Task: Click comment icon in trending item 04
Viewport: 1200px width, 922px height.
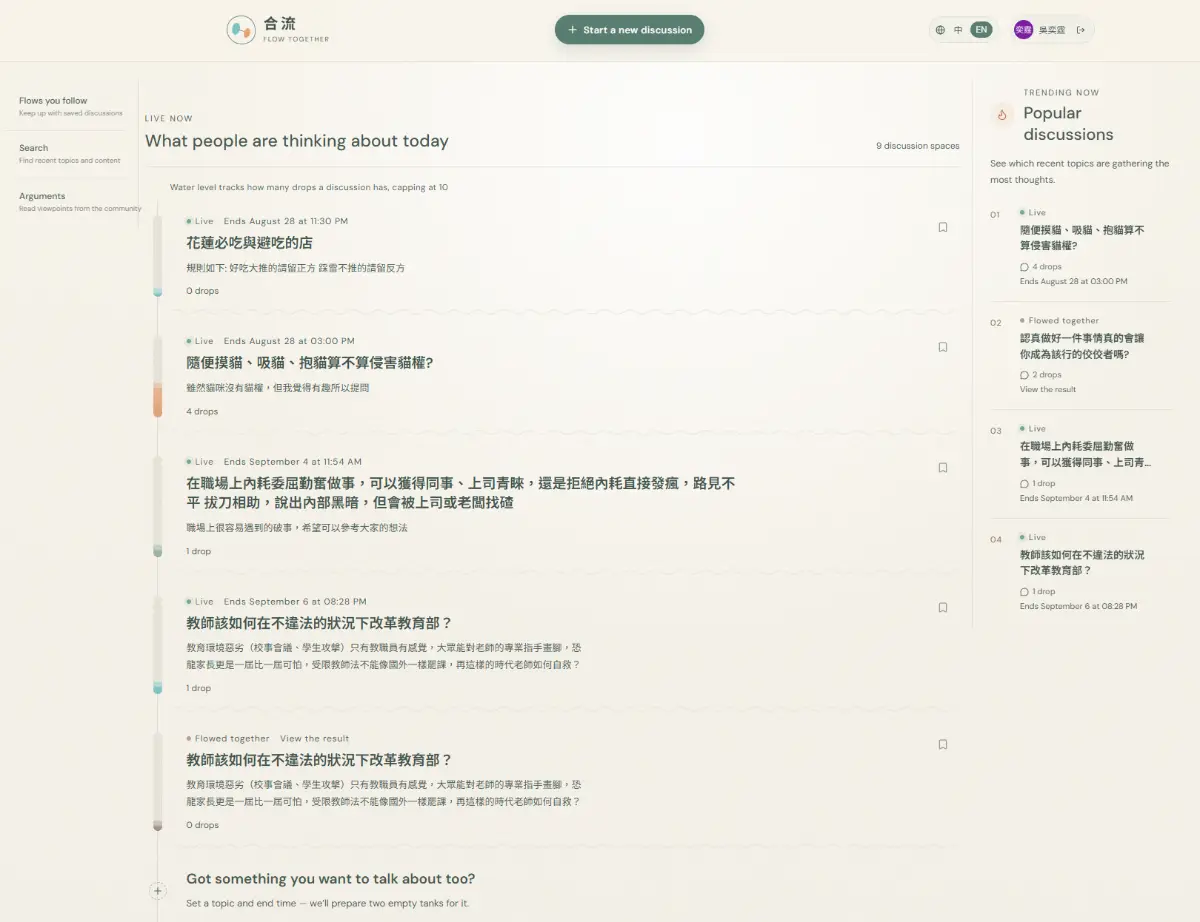Action: [1024, 591]
